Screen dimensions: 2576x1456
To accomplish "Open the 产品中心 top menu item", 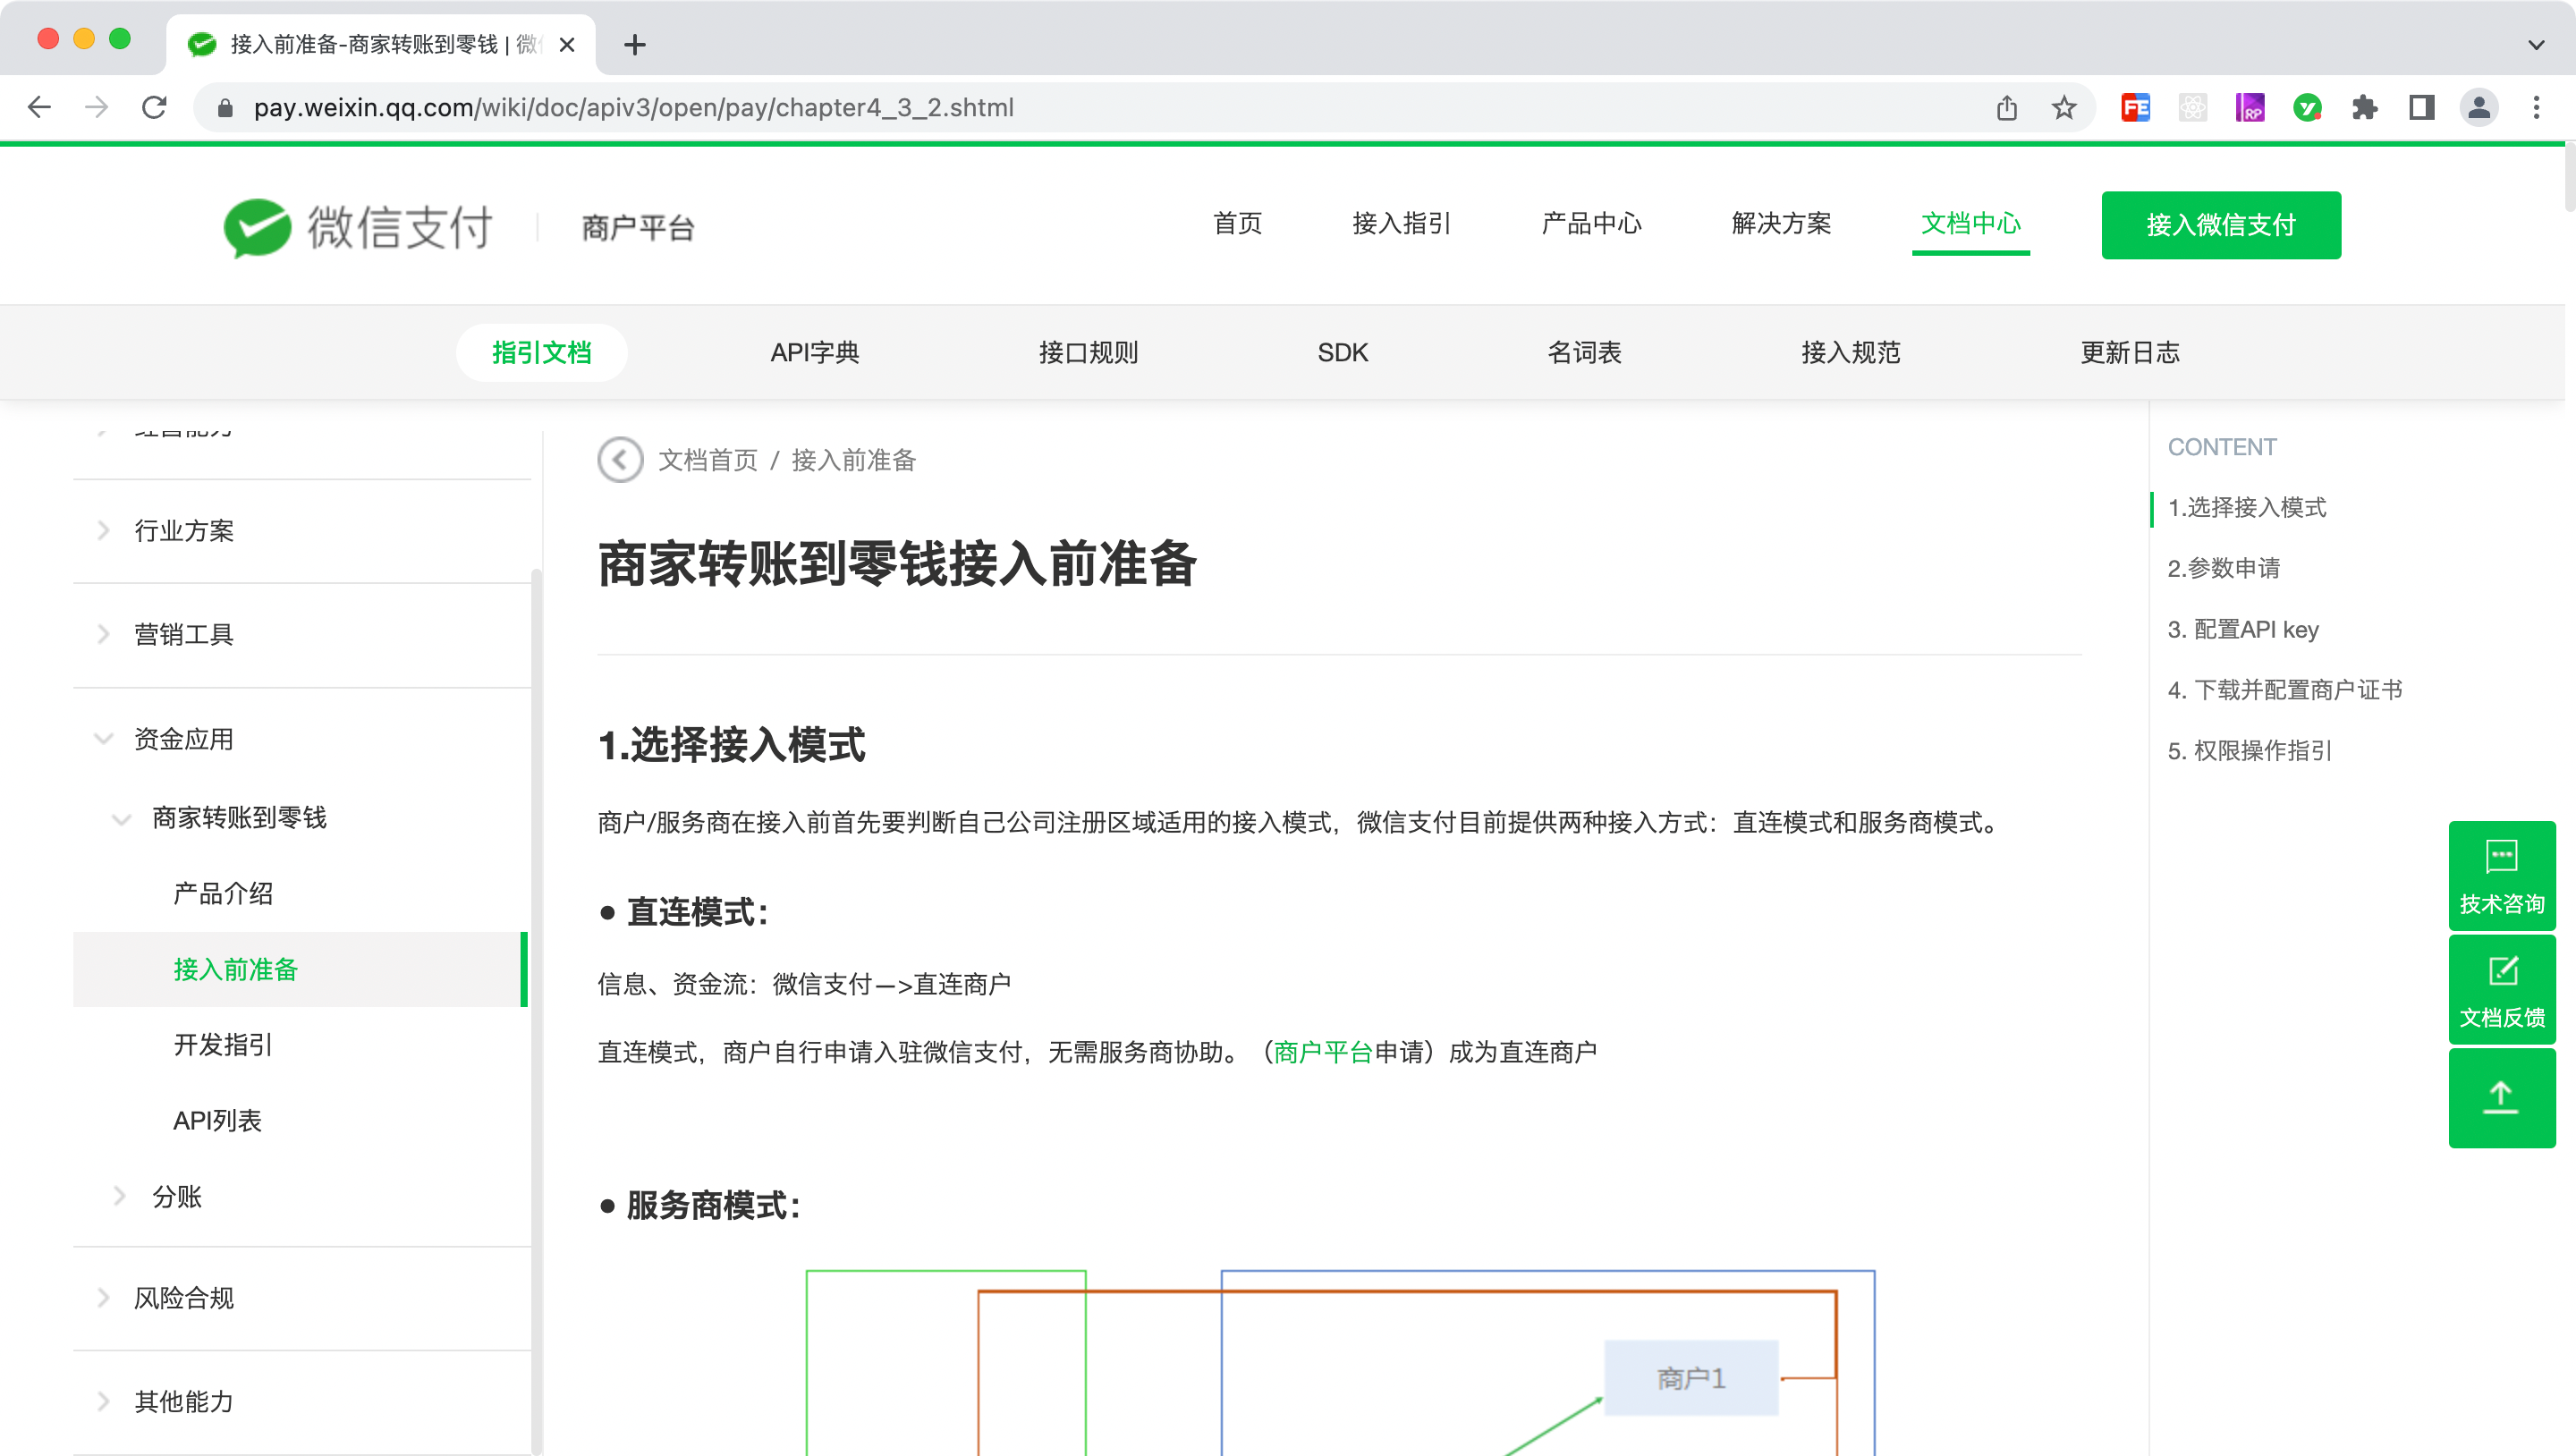I will pos(1590,224).
